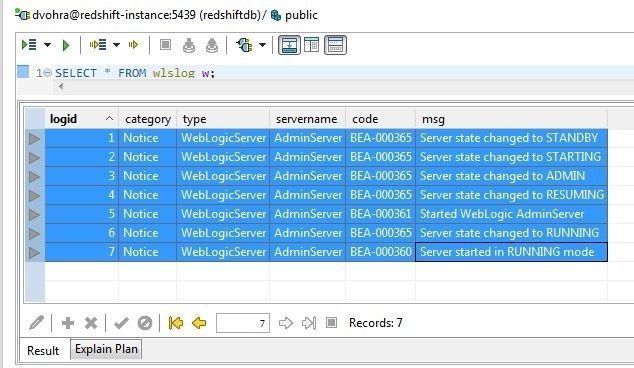
Task: Delete record with the X icon
Action: coord(91,323)
